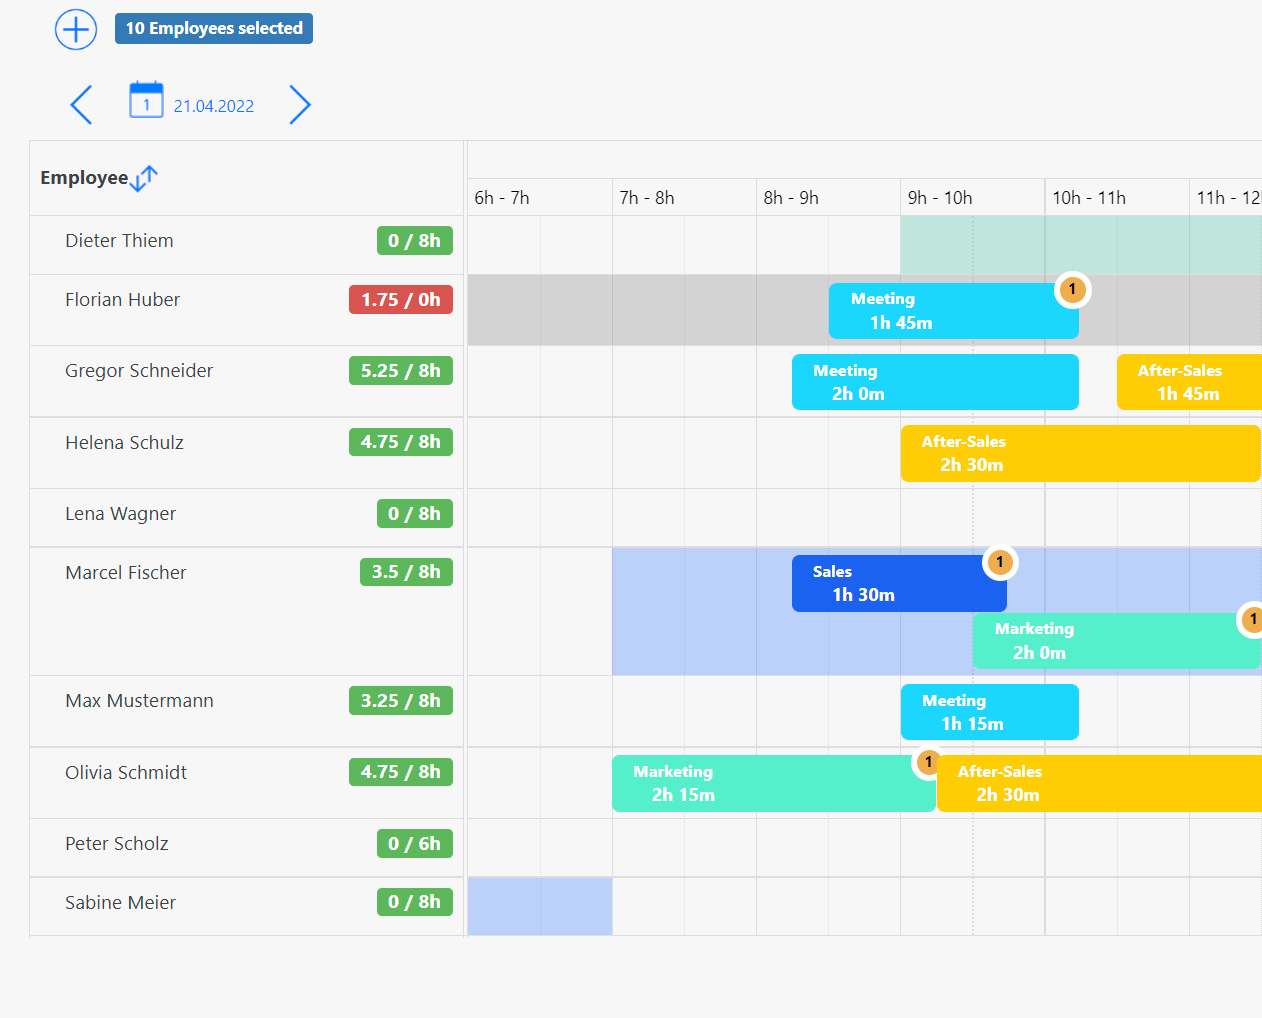Click the sort arrows beside the Employee header

(x=144, y=178)
